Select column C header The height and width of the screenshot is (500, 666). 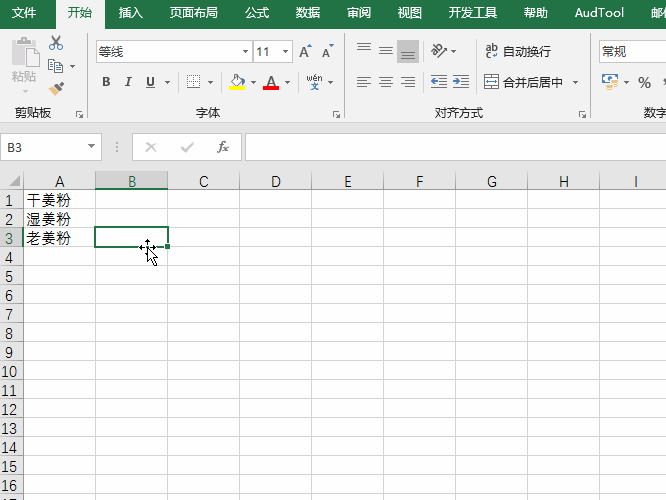pos(203,181)
